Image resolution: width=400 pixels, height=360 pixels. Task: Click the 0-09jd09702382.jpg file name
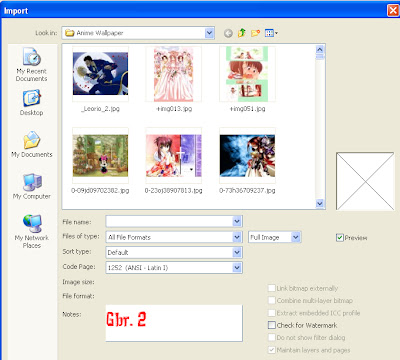point(100,190)
